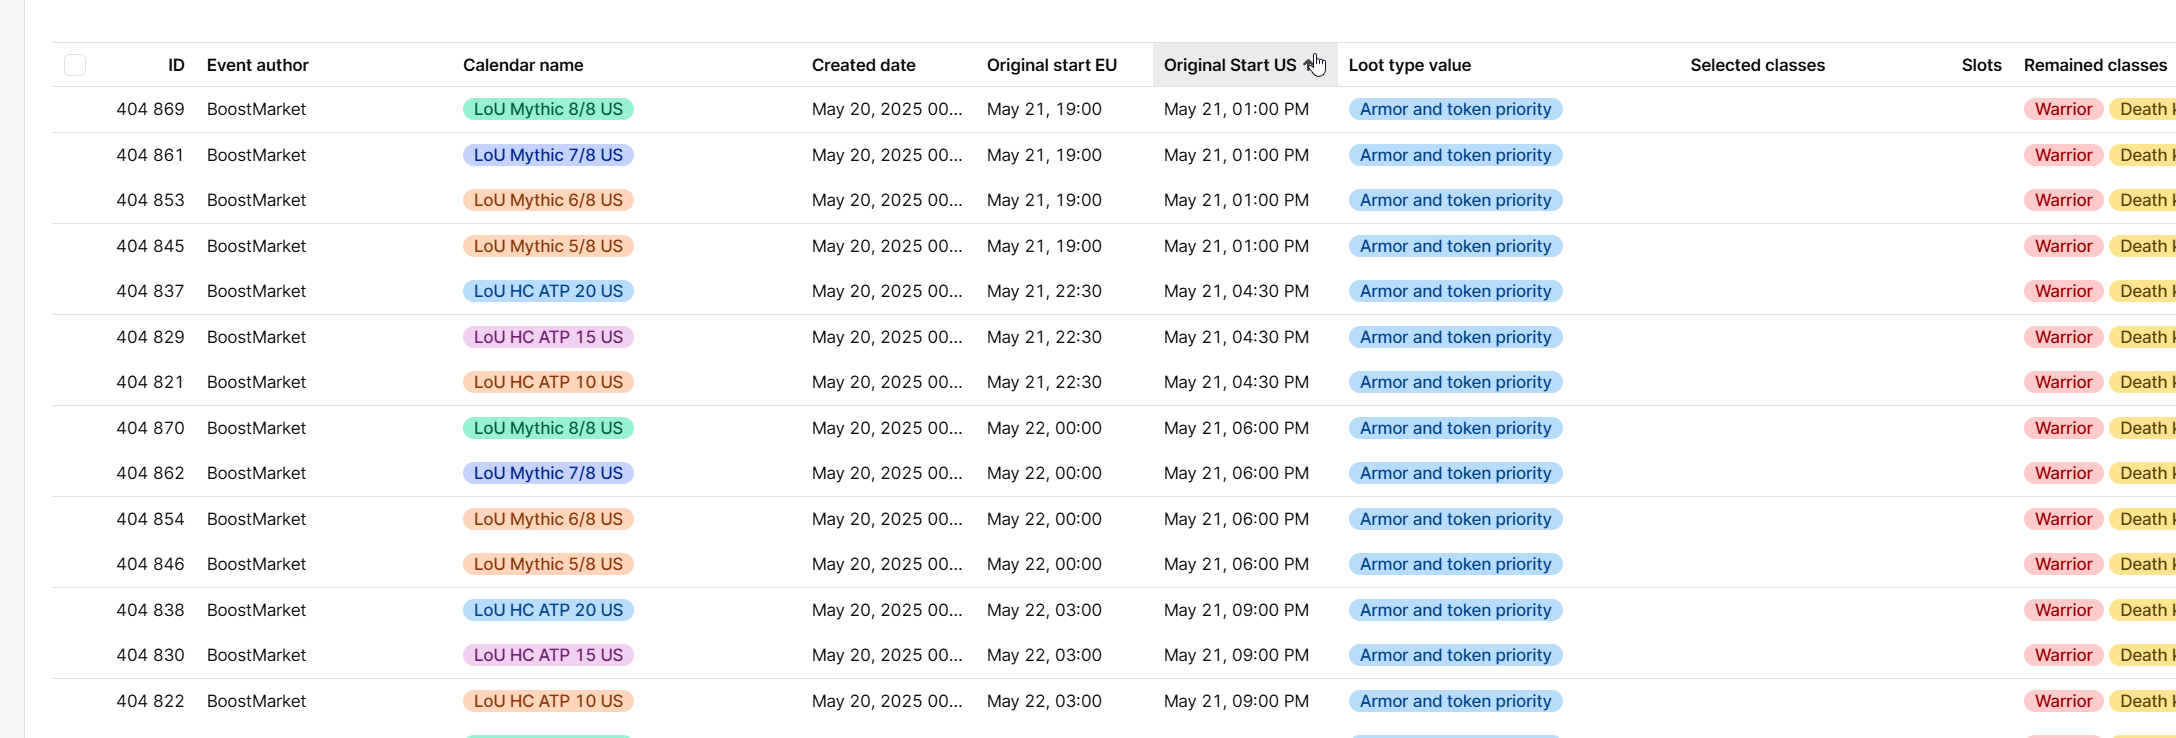Click the Loot type value column header
The width and height of the screenshot is (2176, 738).
click(x=1409, y=65)
